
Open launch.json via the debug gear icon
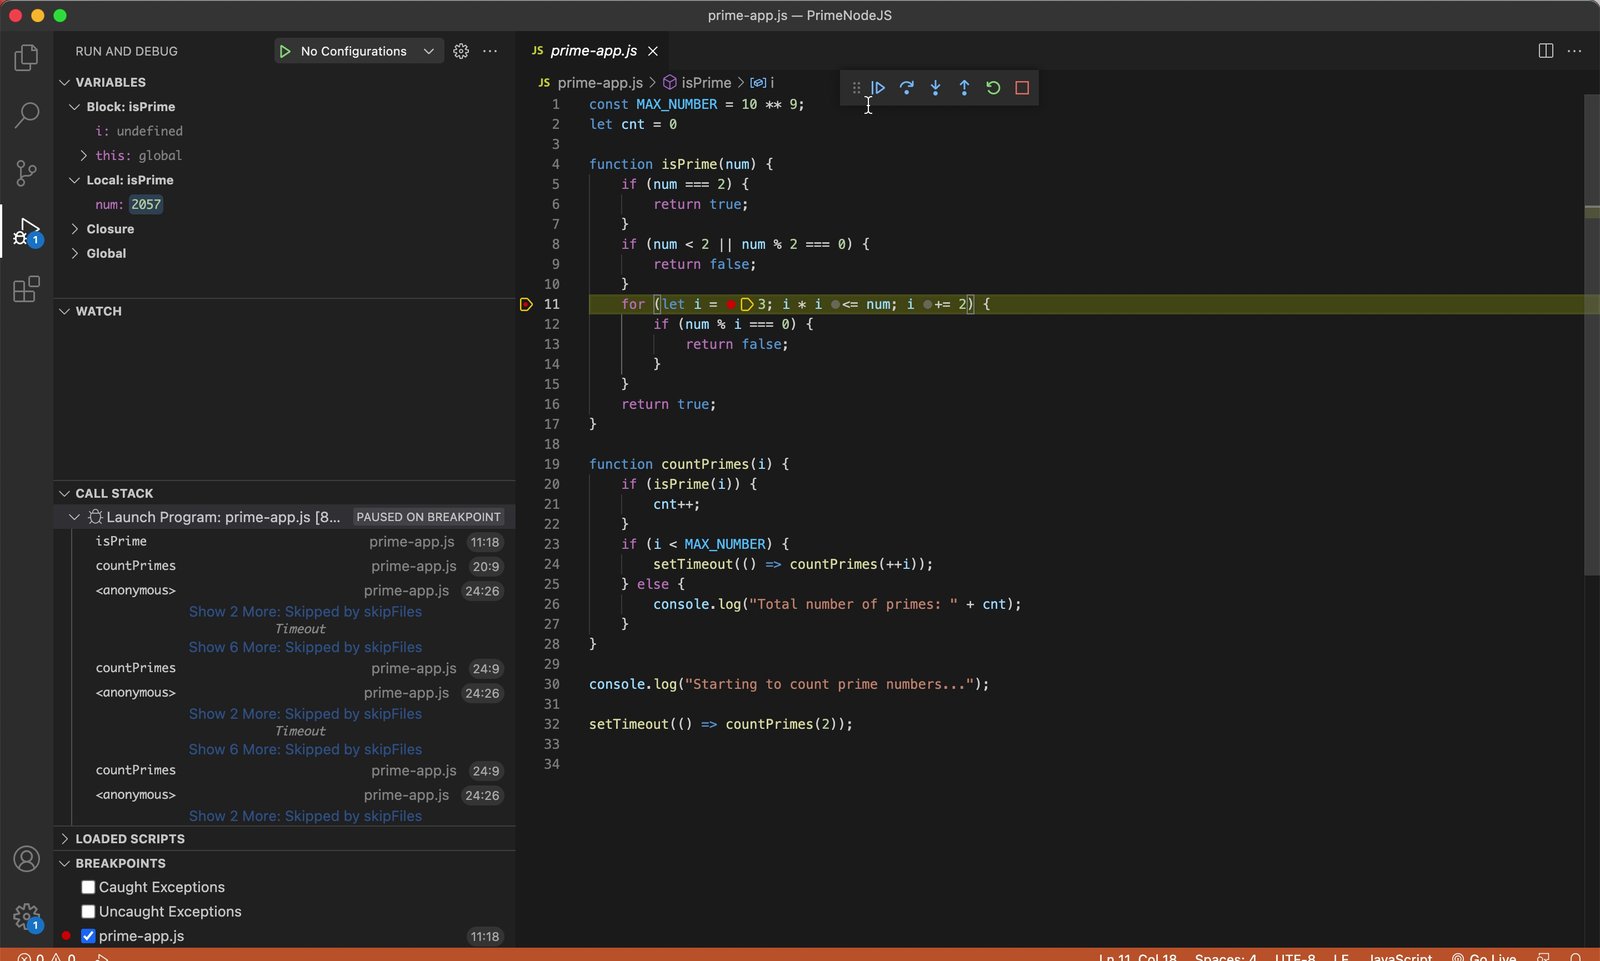461,51
